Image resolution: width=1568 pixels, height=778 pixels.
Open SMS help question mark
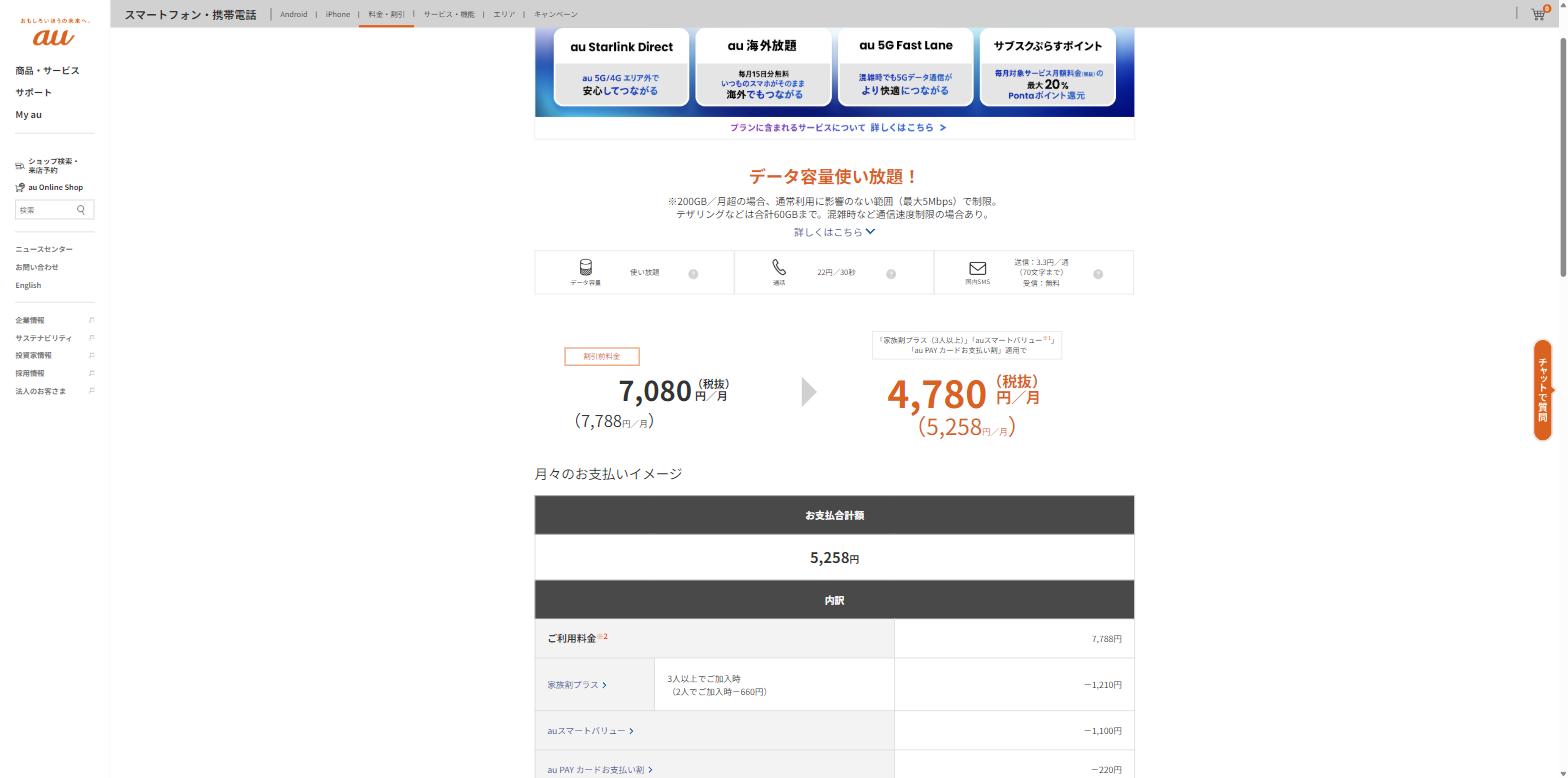(x=1098, y=273)
